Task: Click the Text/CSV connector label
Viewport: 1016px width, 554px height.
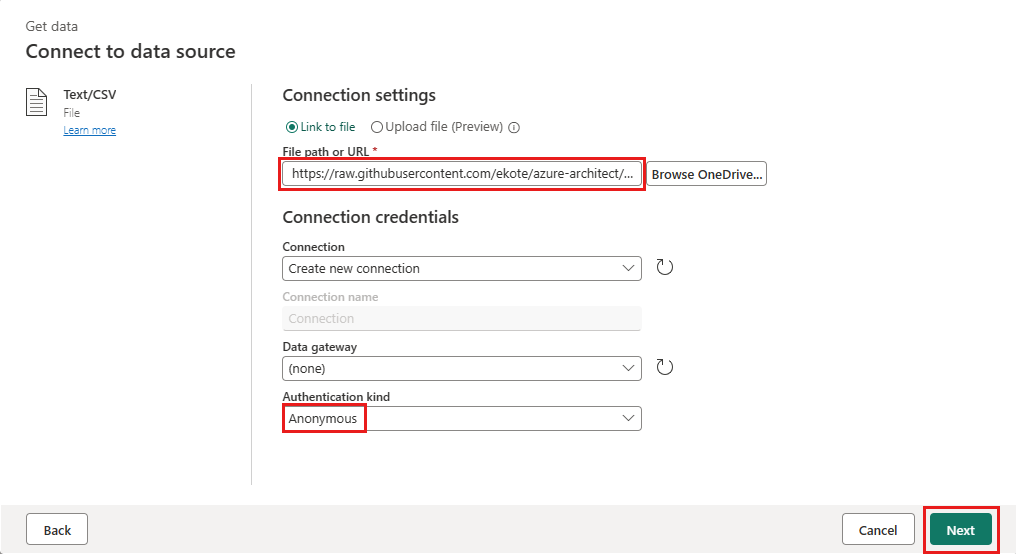Action: pos(90,95)
